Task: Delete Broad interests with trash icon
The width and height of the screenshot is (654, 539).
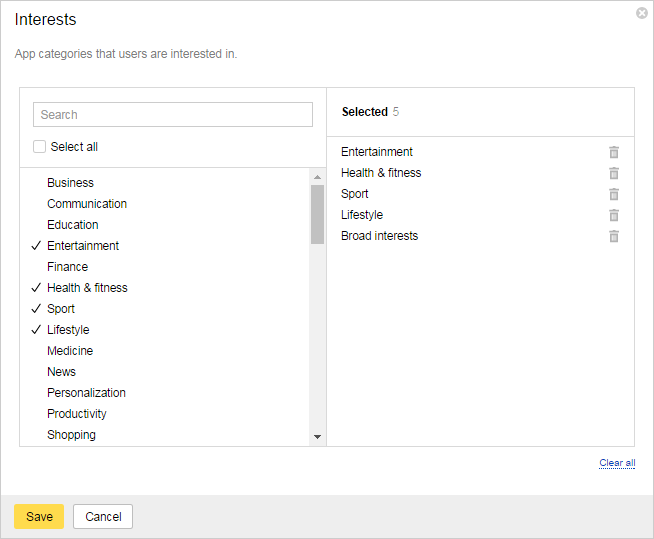Action: click(614, 236)
